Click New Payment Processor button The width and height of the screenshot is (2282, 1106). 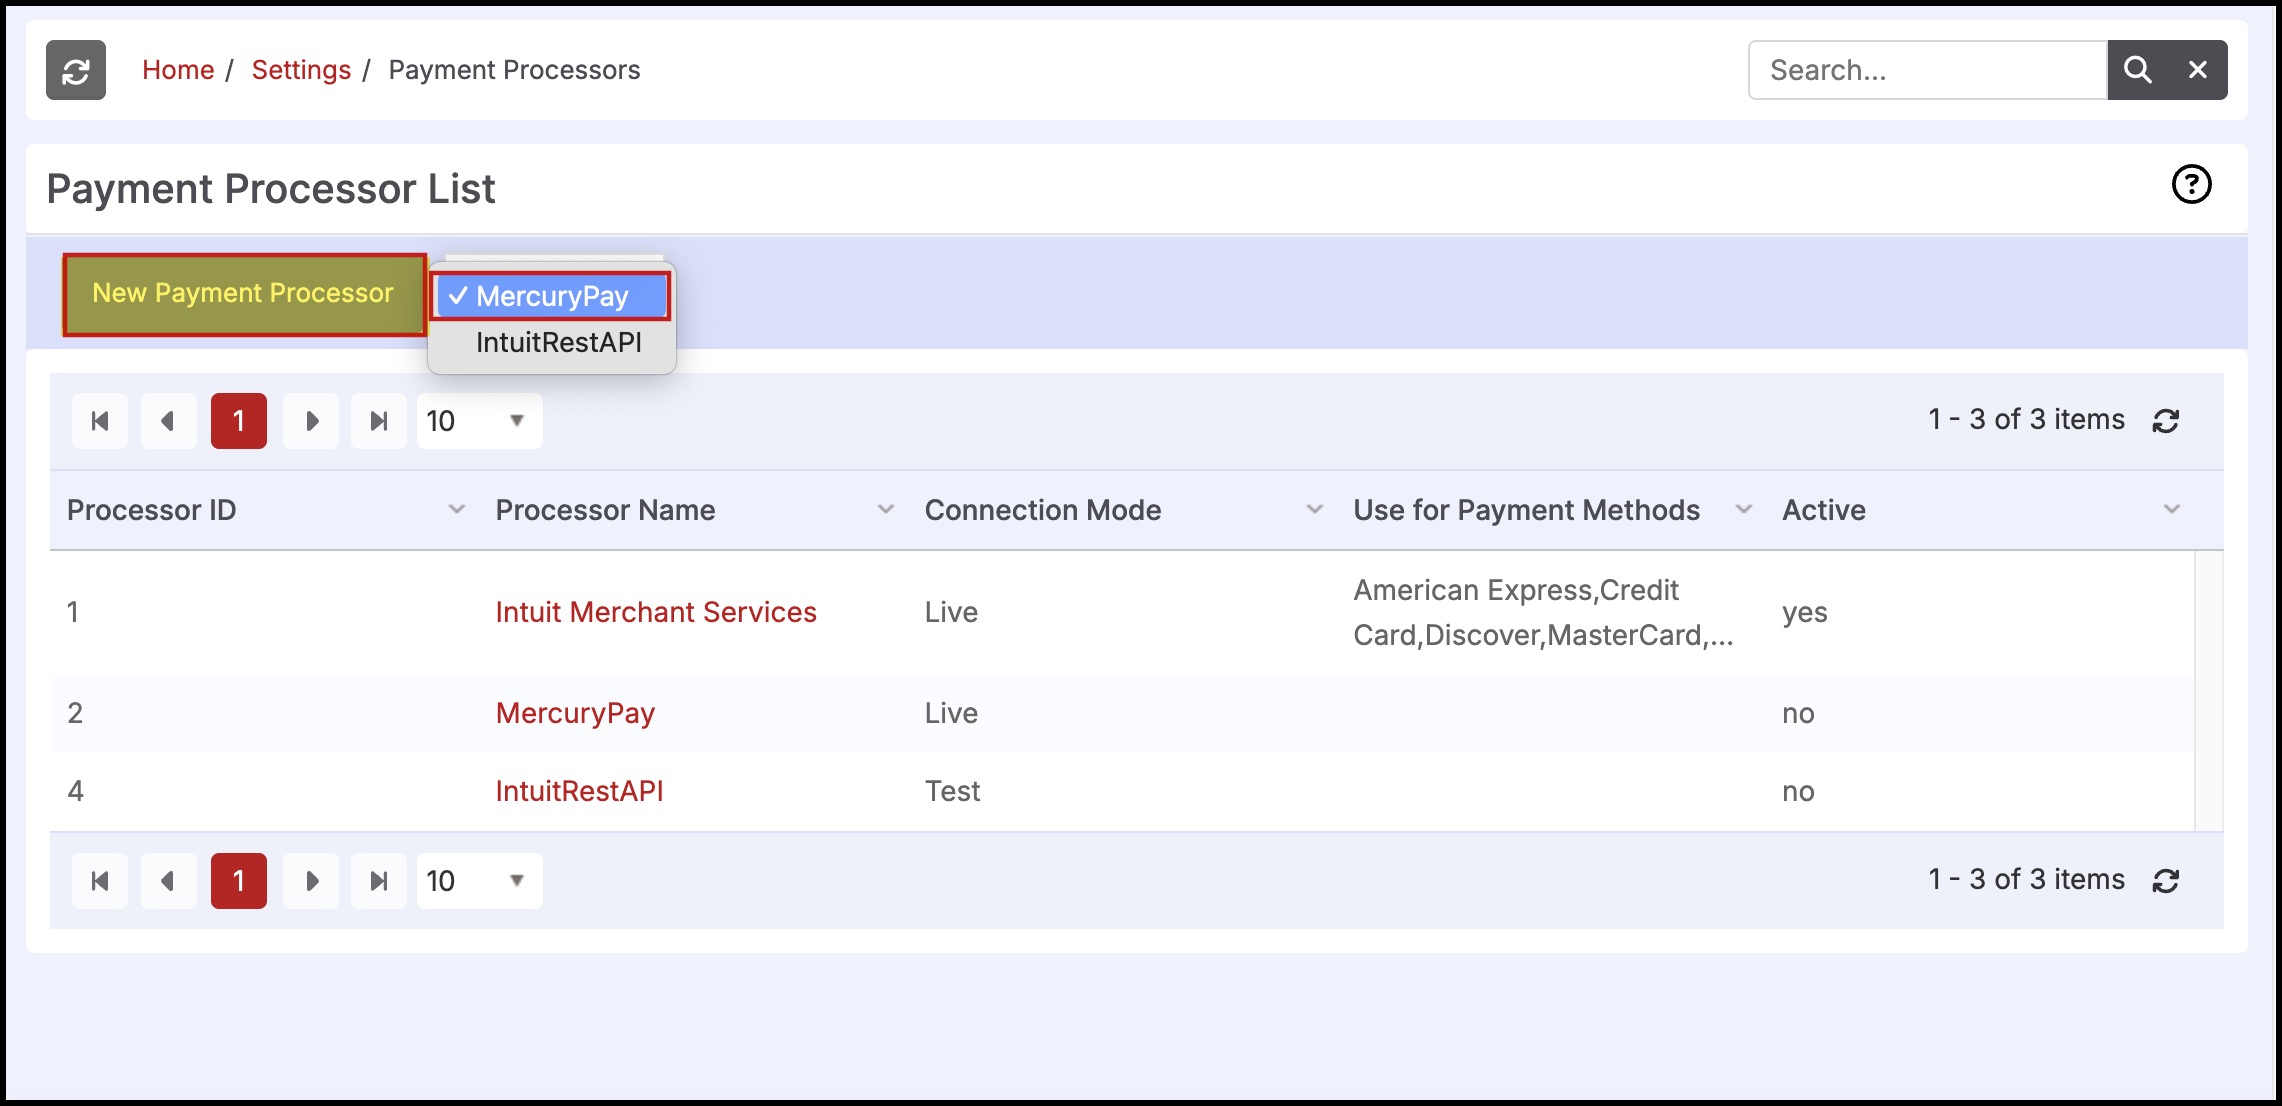[244, 294]
